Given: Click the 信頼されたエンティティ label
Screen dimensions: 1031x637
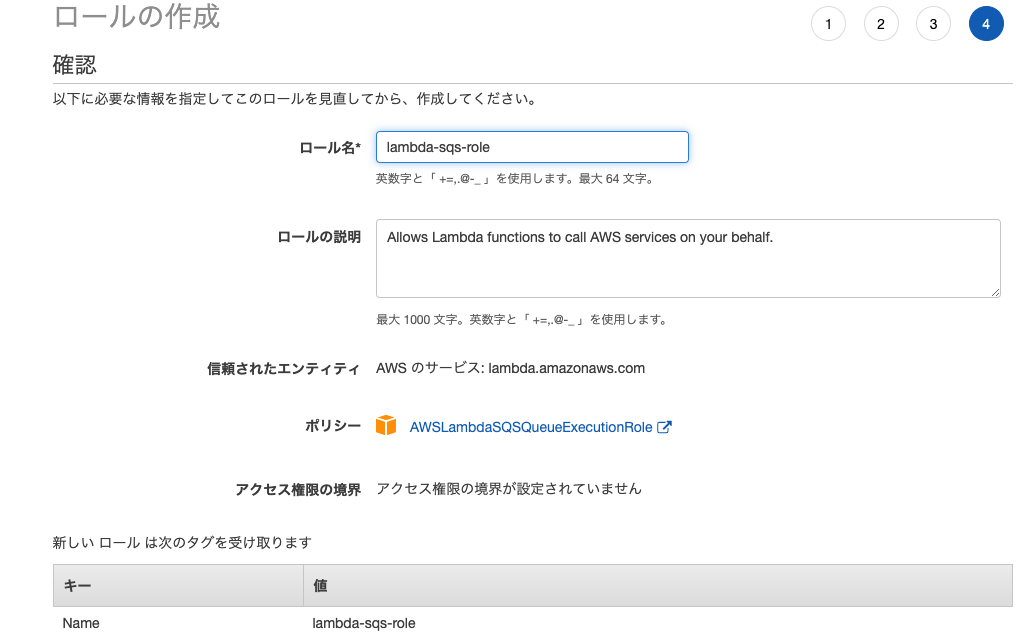Looking at the screenshot, I should pyautogui.click(x=283, y=369).
